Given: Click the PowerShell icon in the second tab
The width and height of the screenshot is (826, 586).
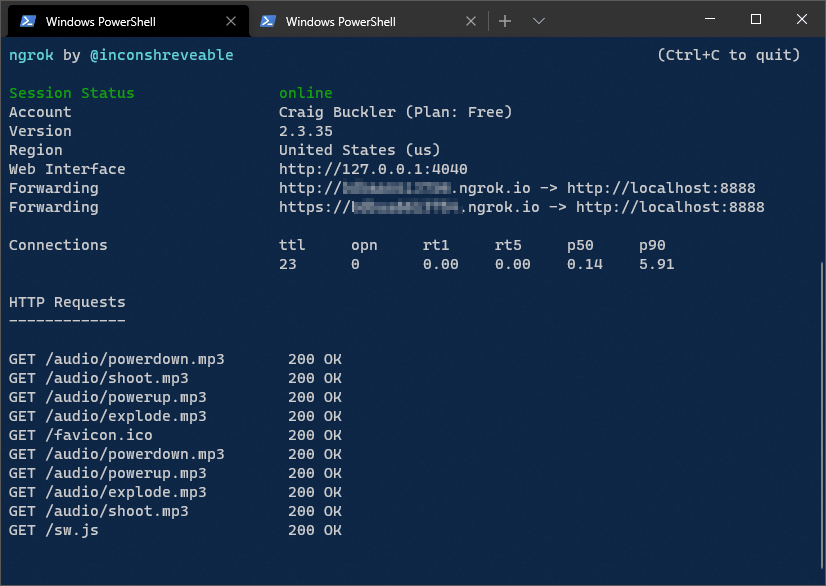Looking at the screenshot, I should coord(268,21).
